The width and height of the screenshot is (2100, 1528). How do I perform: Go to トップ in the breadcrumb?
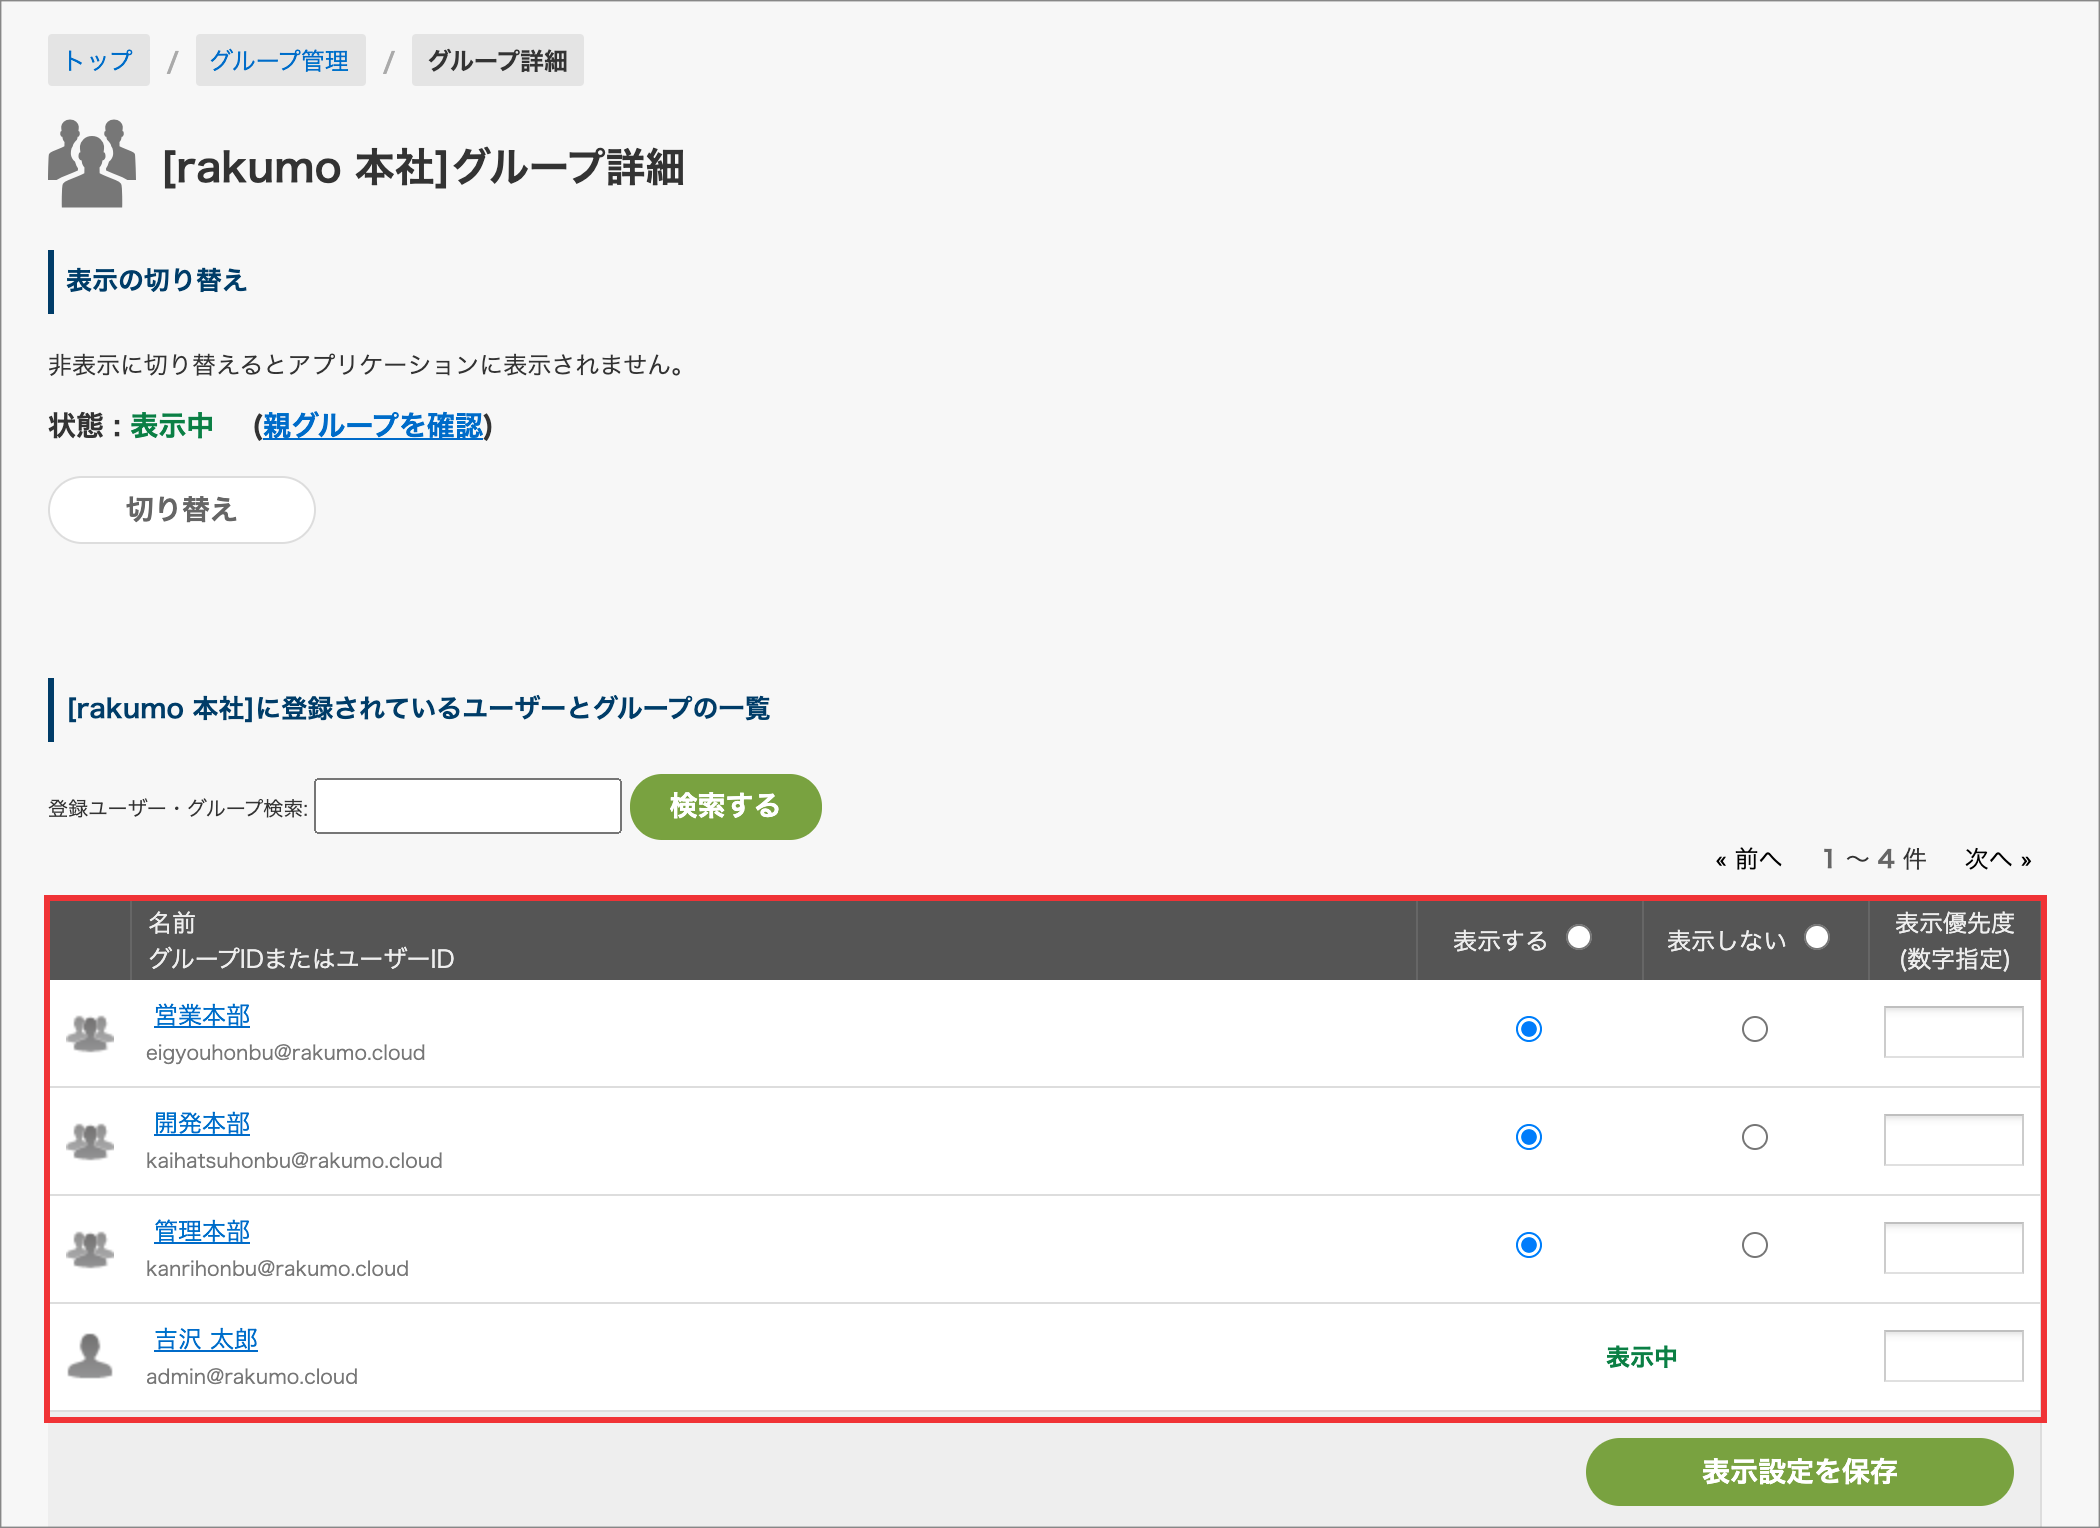click(98, 60)
